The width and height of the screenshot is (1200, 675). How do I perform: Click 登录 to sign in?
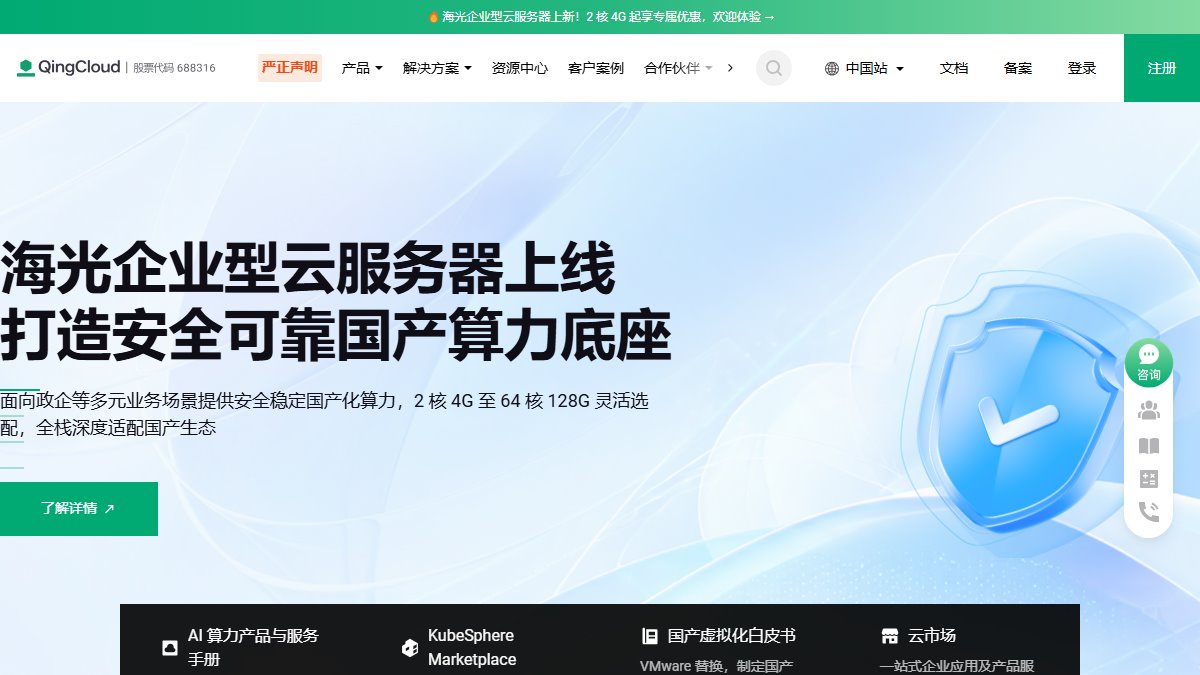[1082, 68]
